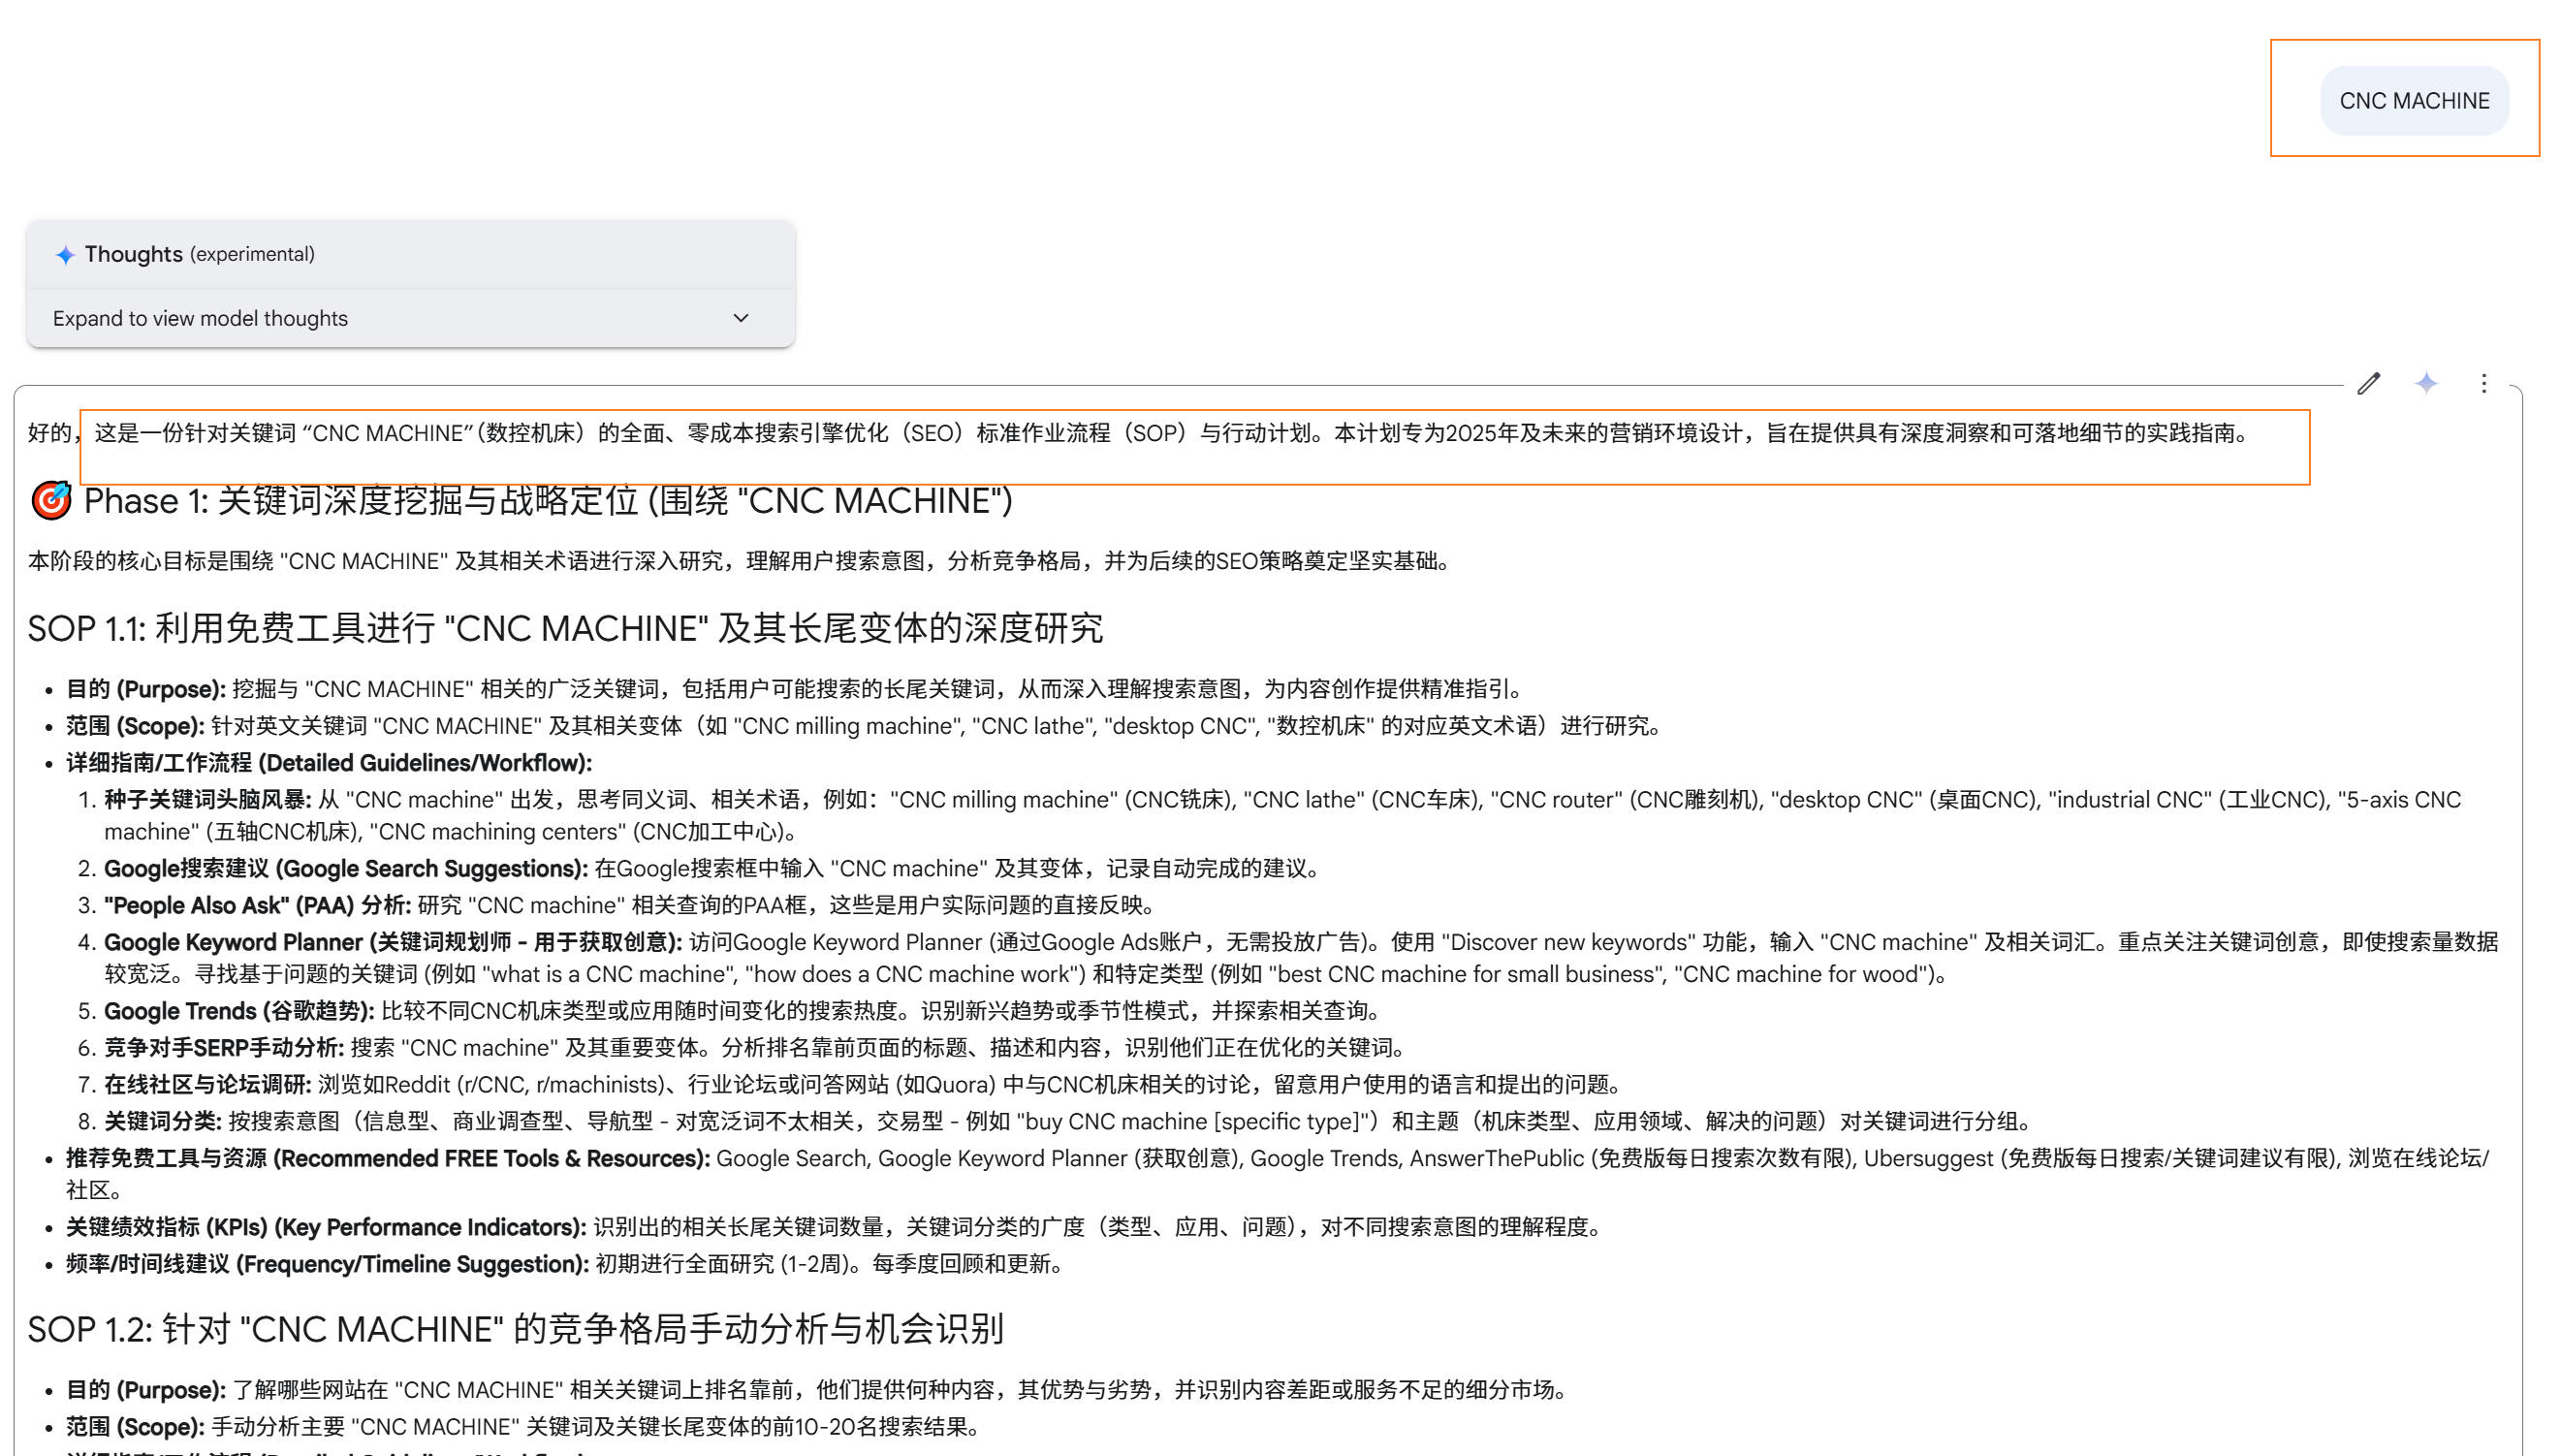
Task: Open the three-dot more options menu
Action: (2484, 383)
